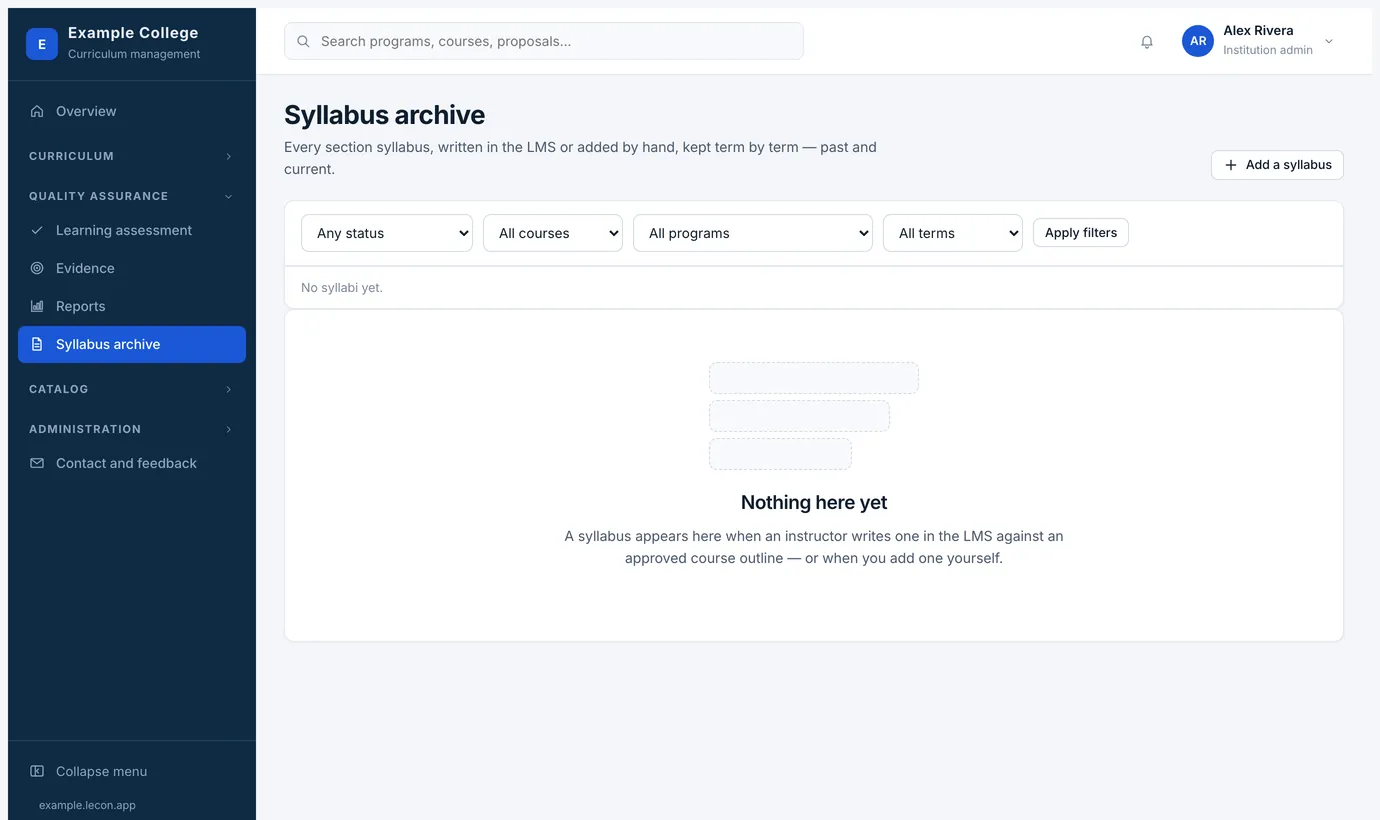The width and height of the screenshot is (1380, 820).
Task: Navigate to the Evidence page
Action: pos(132,268)
